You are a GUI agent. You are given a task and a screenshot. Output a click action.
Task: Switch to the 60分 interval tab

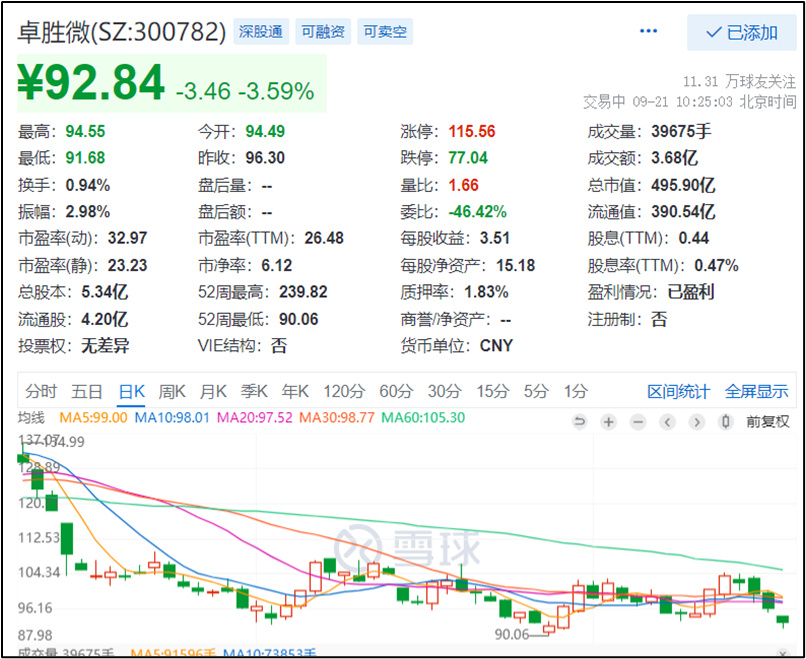[396, 392]
